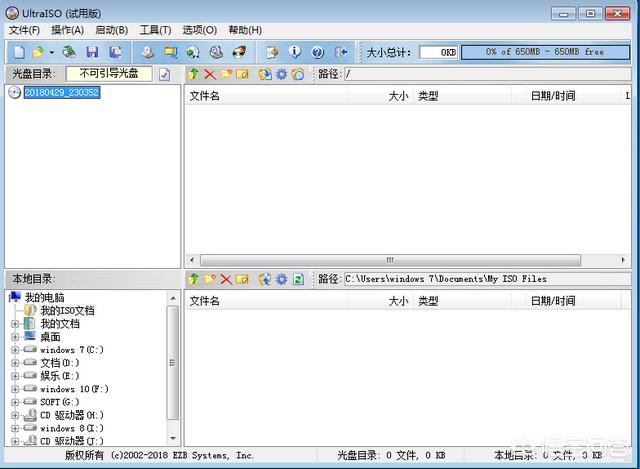This screenshot has width=640, height=469.
Task: Click the disc file list horizontal scrollbar thumb
Action: coord(390,260)
